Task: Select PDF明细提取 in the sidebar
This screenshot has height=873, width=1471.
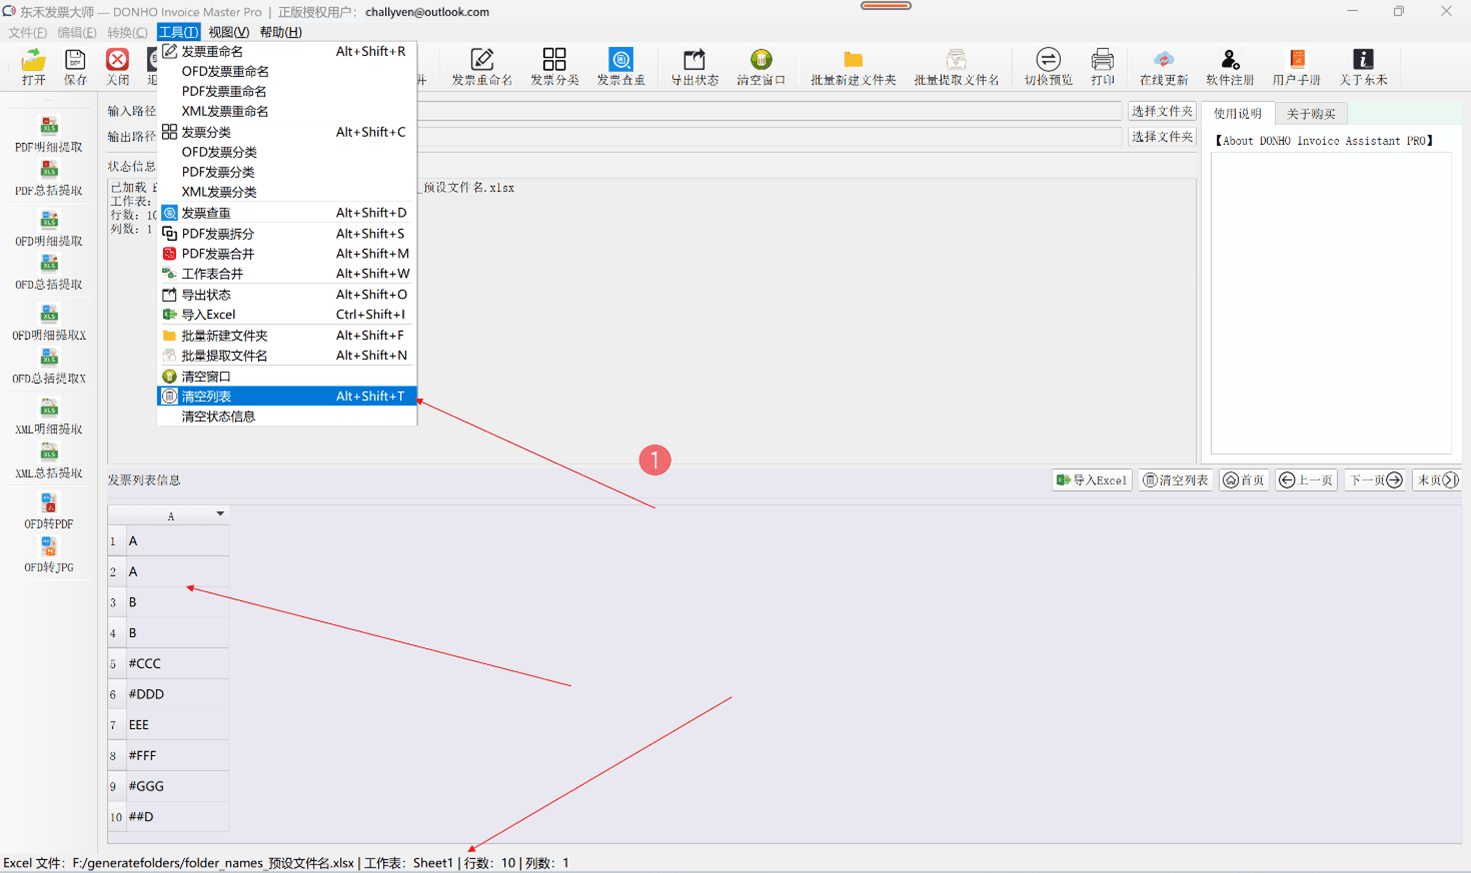Action: (48, 134)
